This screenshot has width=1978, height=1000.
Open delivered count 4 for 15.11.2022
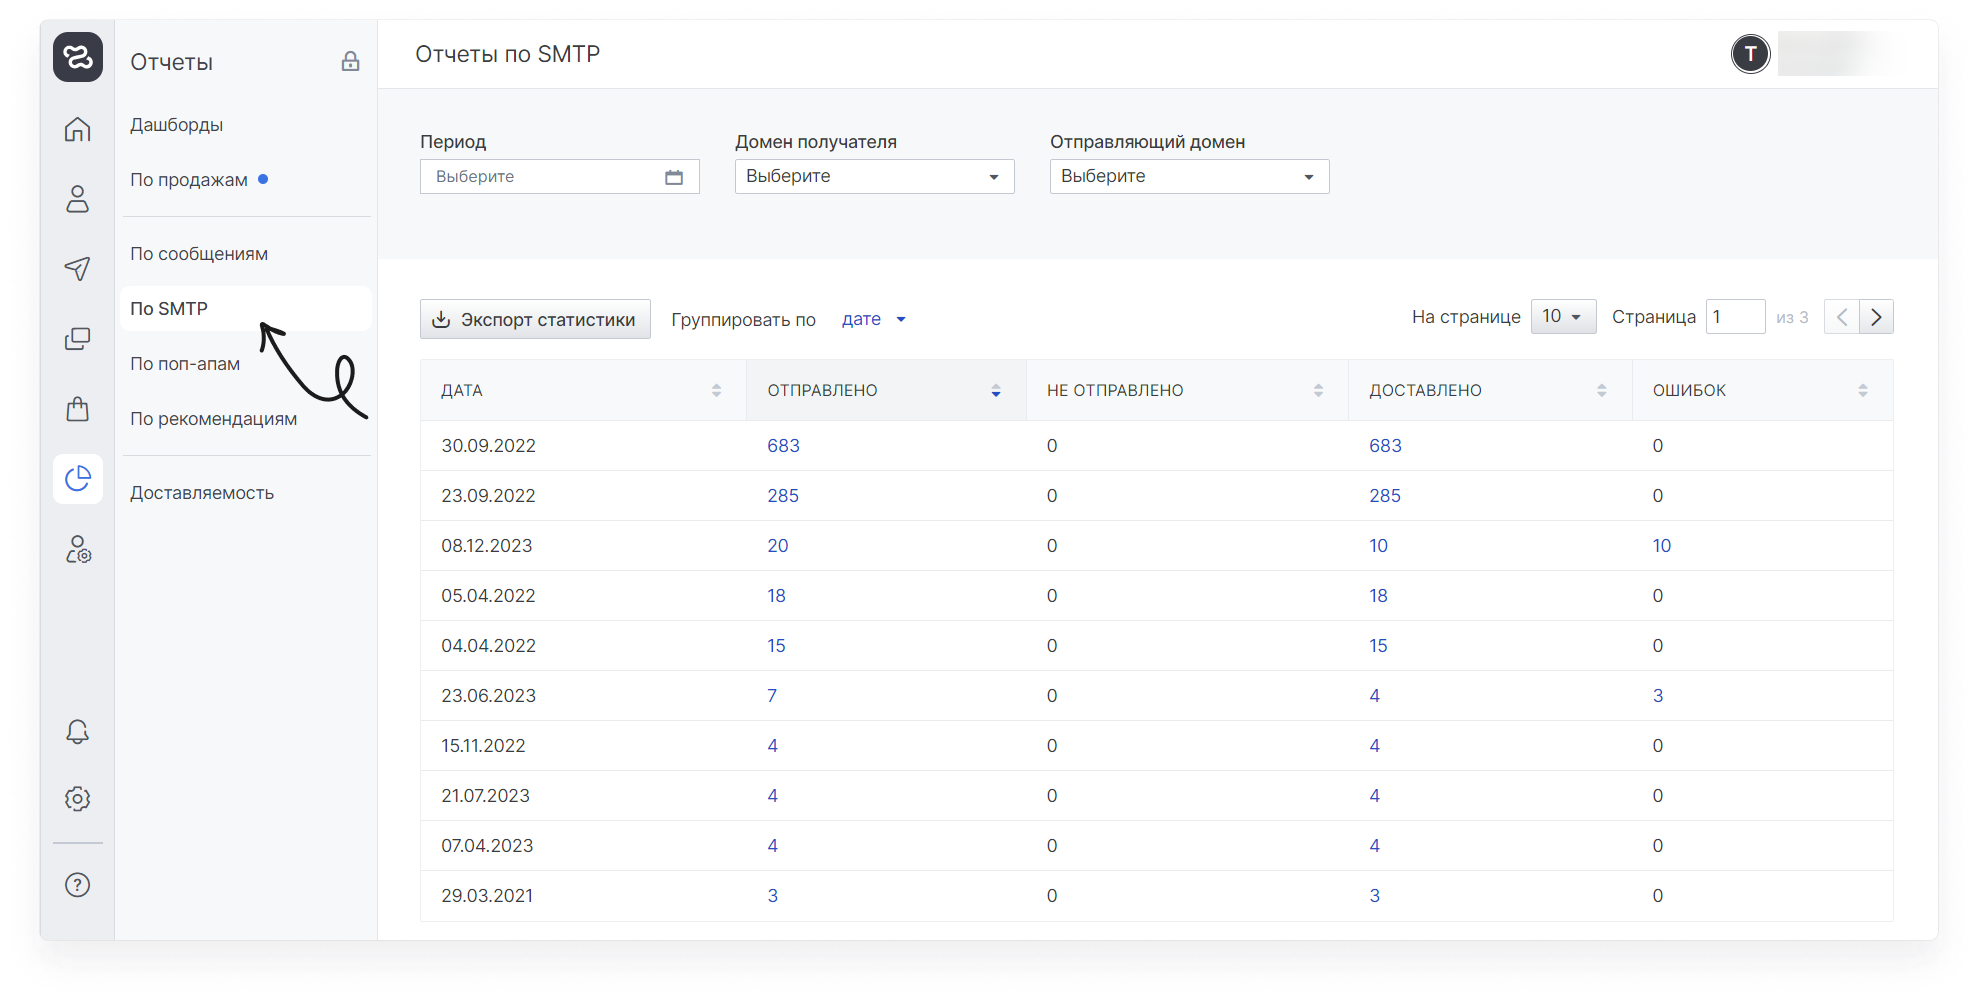click(1375, 746)
